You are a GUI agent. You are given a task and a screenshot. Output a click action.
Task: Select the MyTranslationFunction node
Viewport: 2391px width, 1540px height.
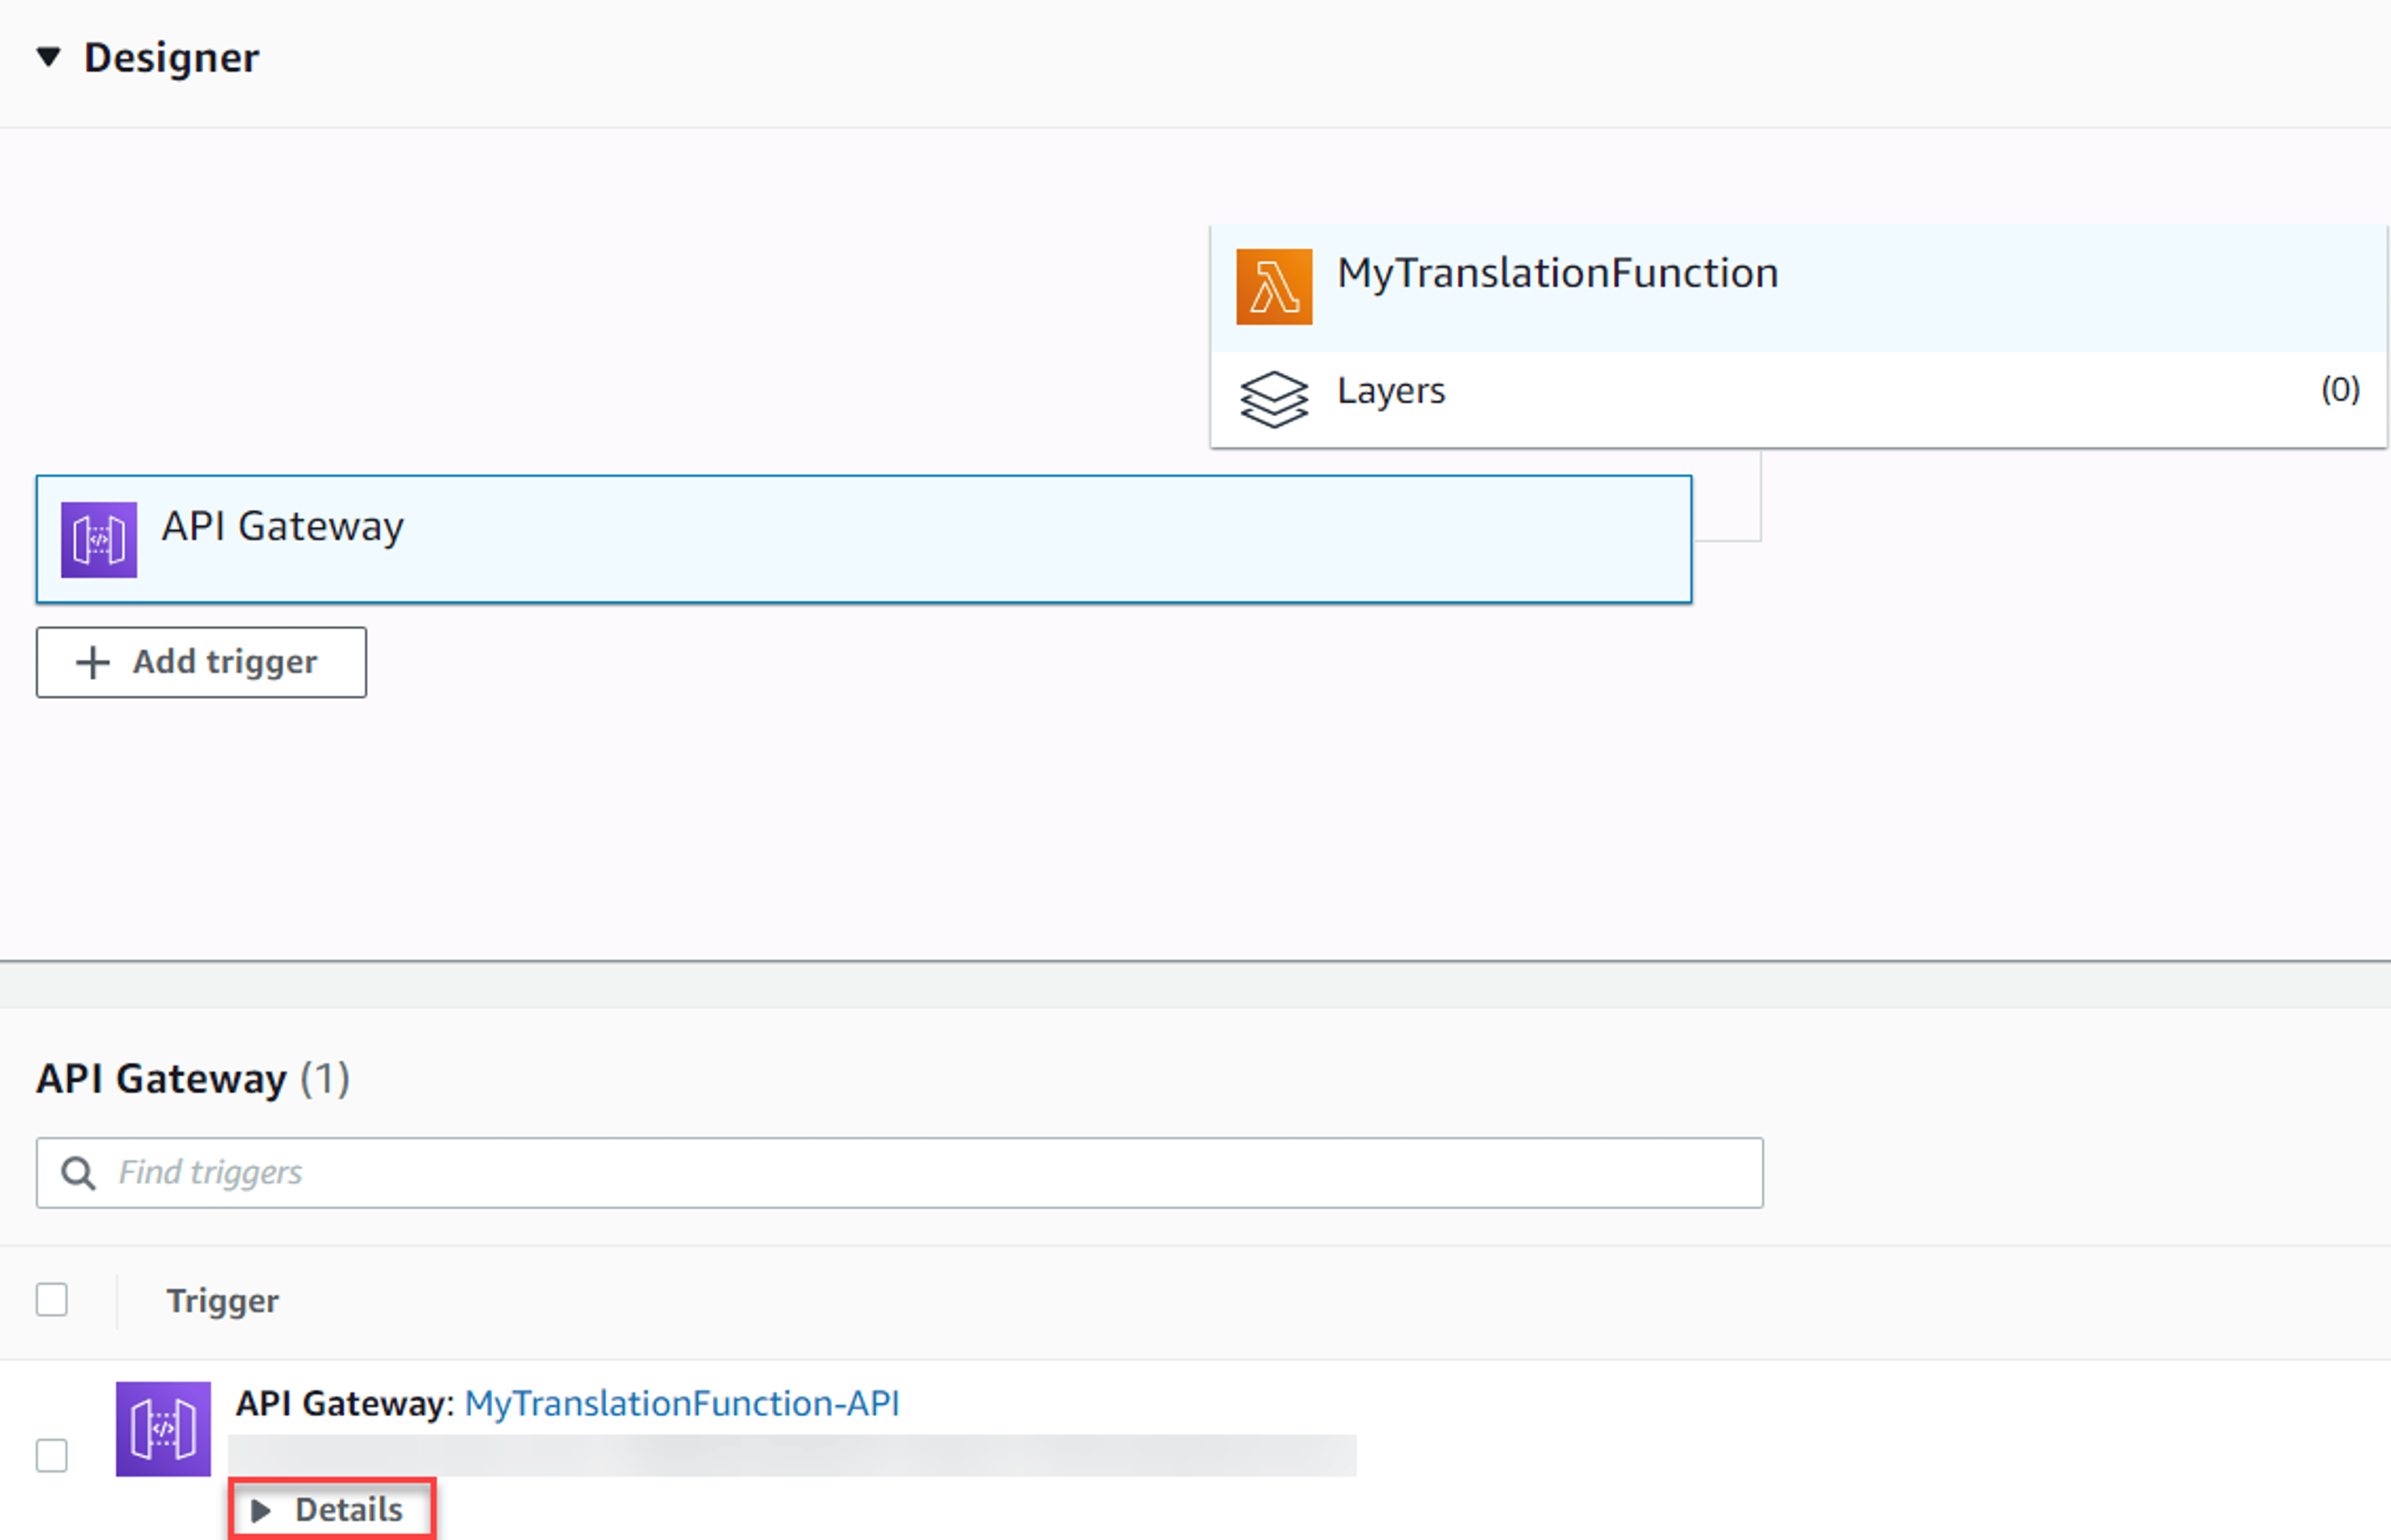tap(1798, 288)
